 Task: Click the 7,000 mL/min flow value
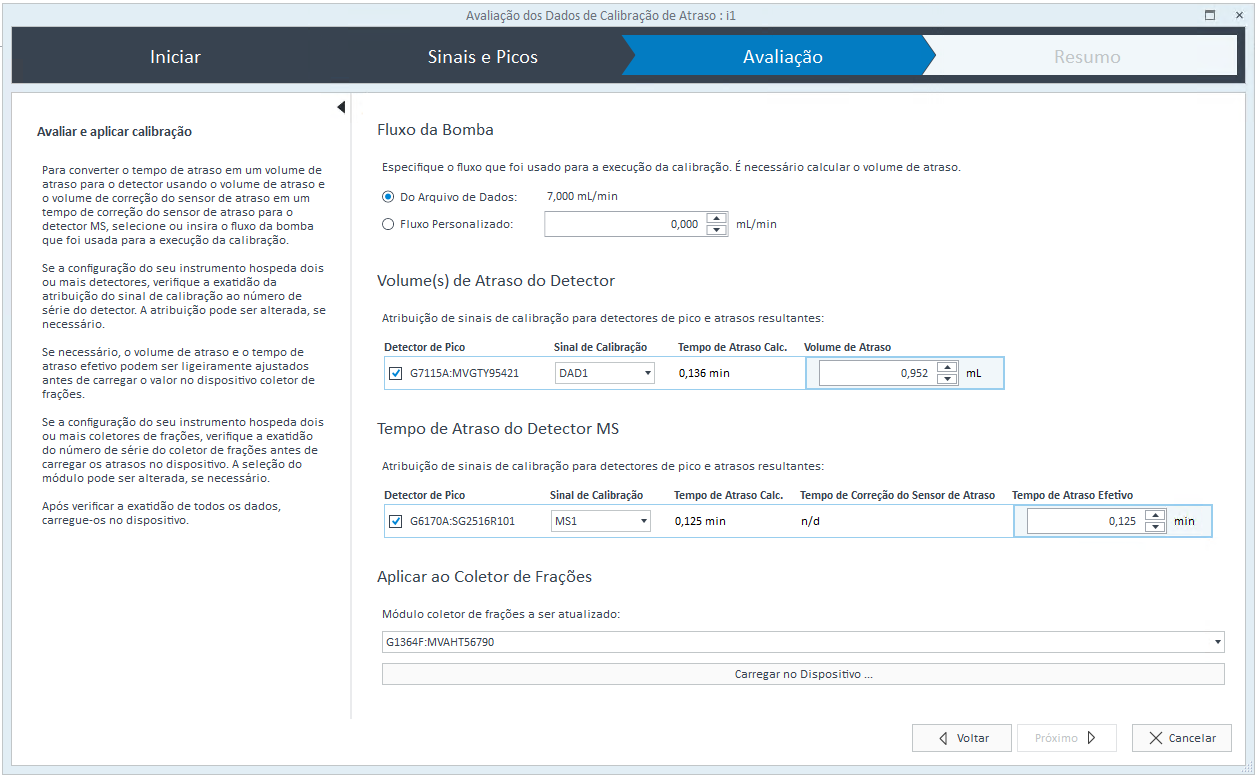coord(582,197)
